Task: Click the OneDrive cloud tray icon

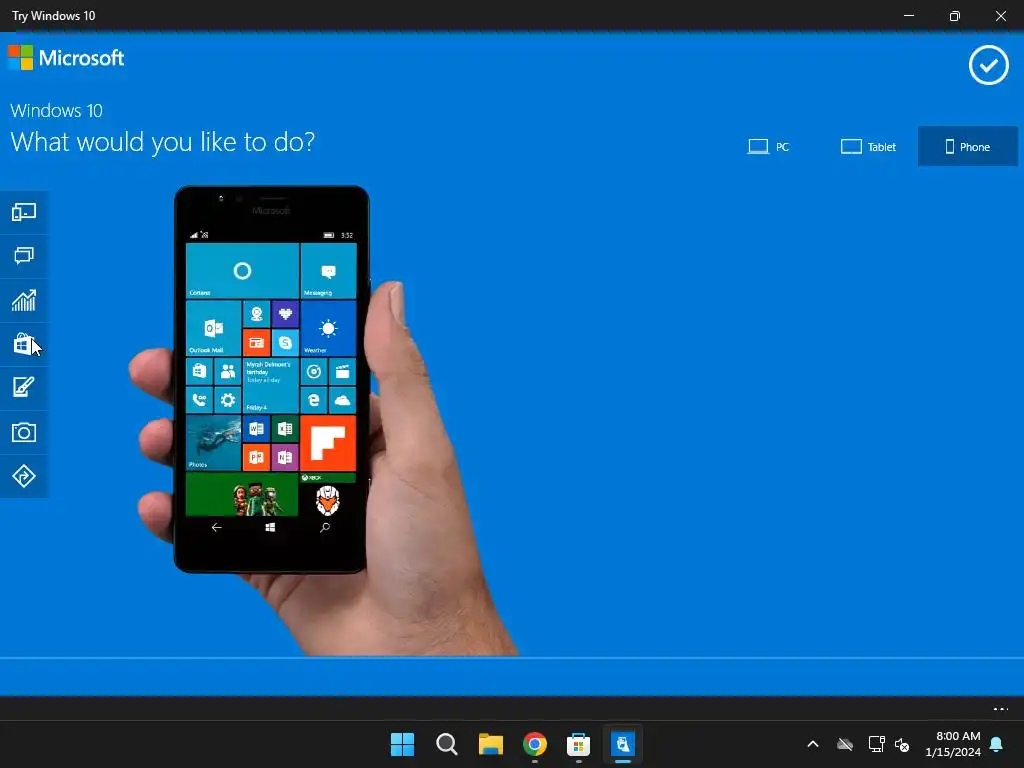Action: click(845, 744)
